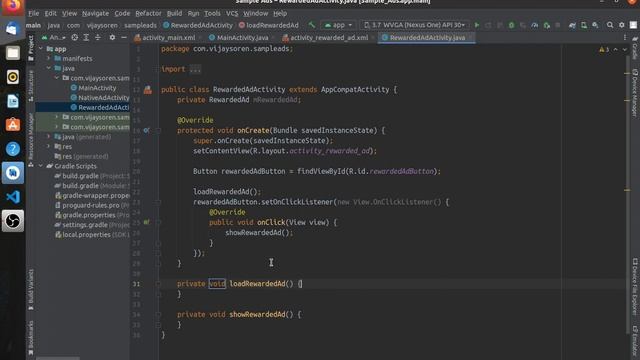
Task: Click Expand All in Project panel toolbar
Action: pos(86,38)
